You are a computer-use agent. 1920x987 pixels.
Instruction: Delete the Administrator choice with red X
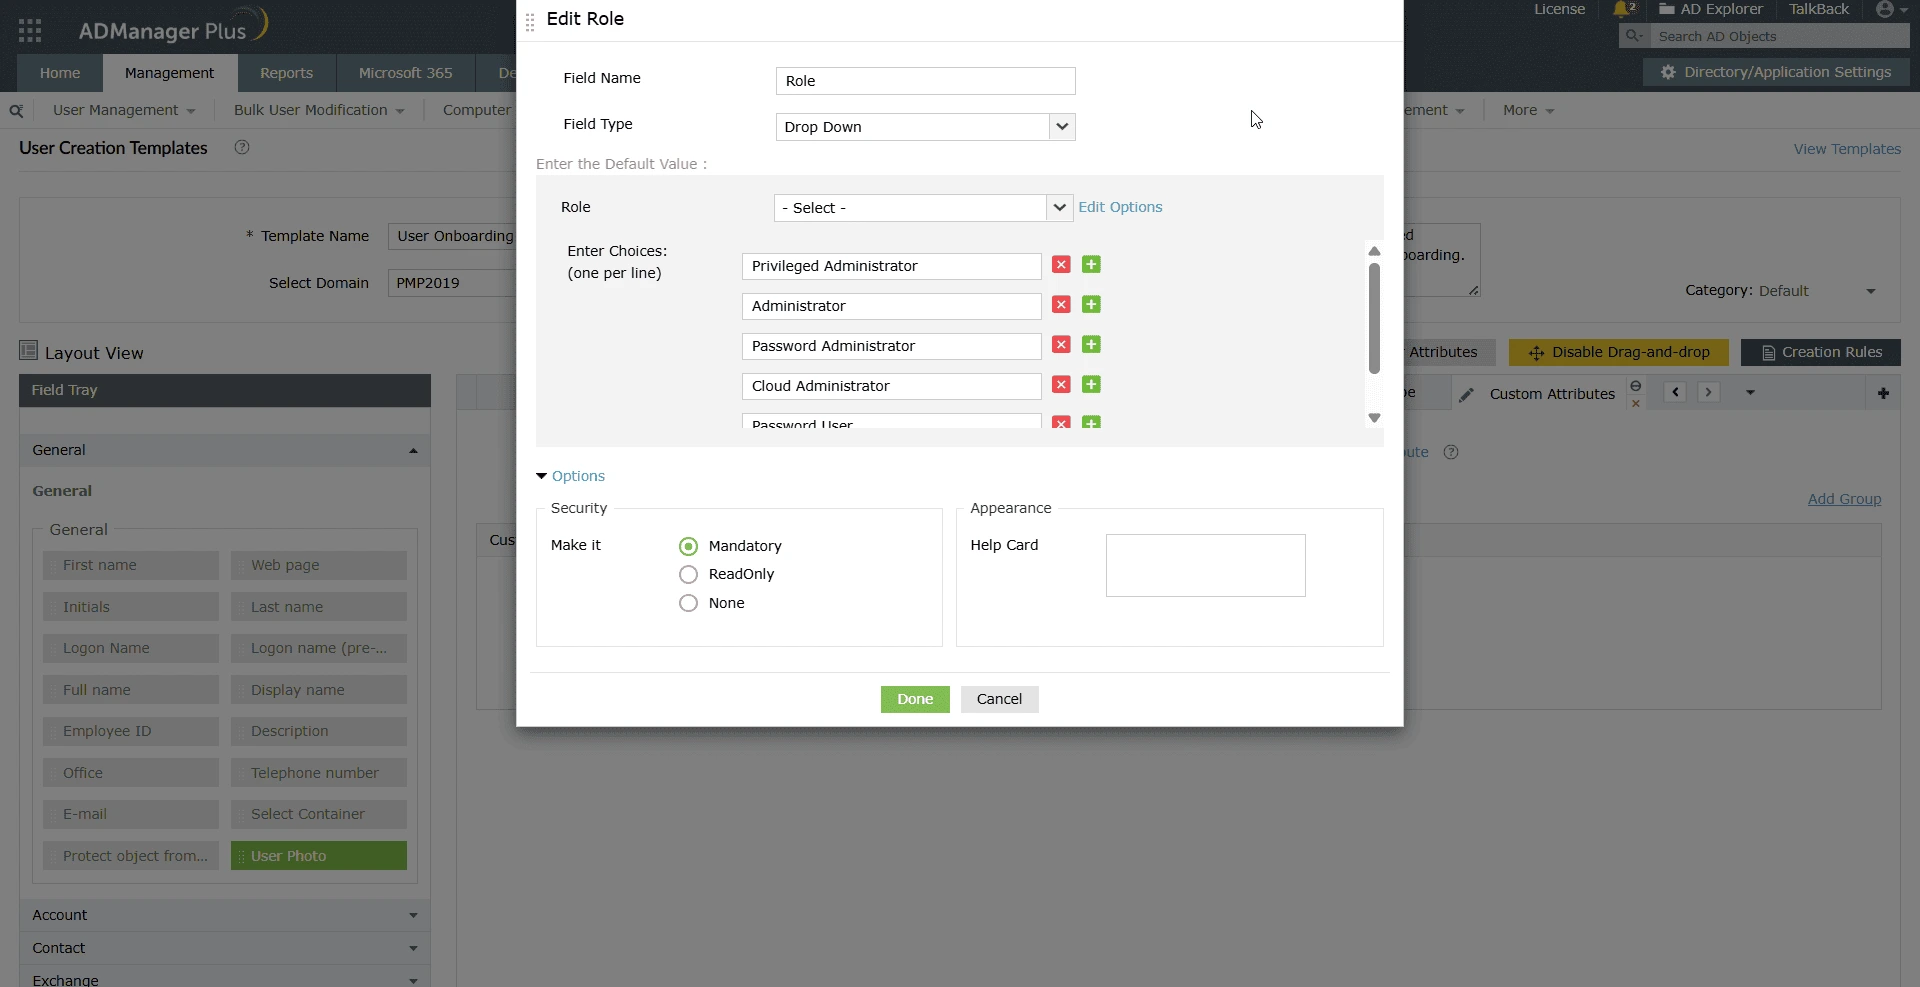click(x=1060, y=305)
